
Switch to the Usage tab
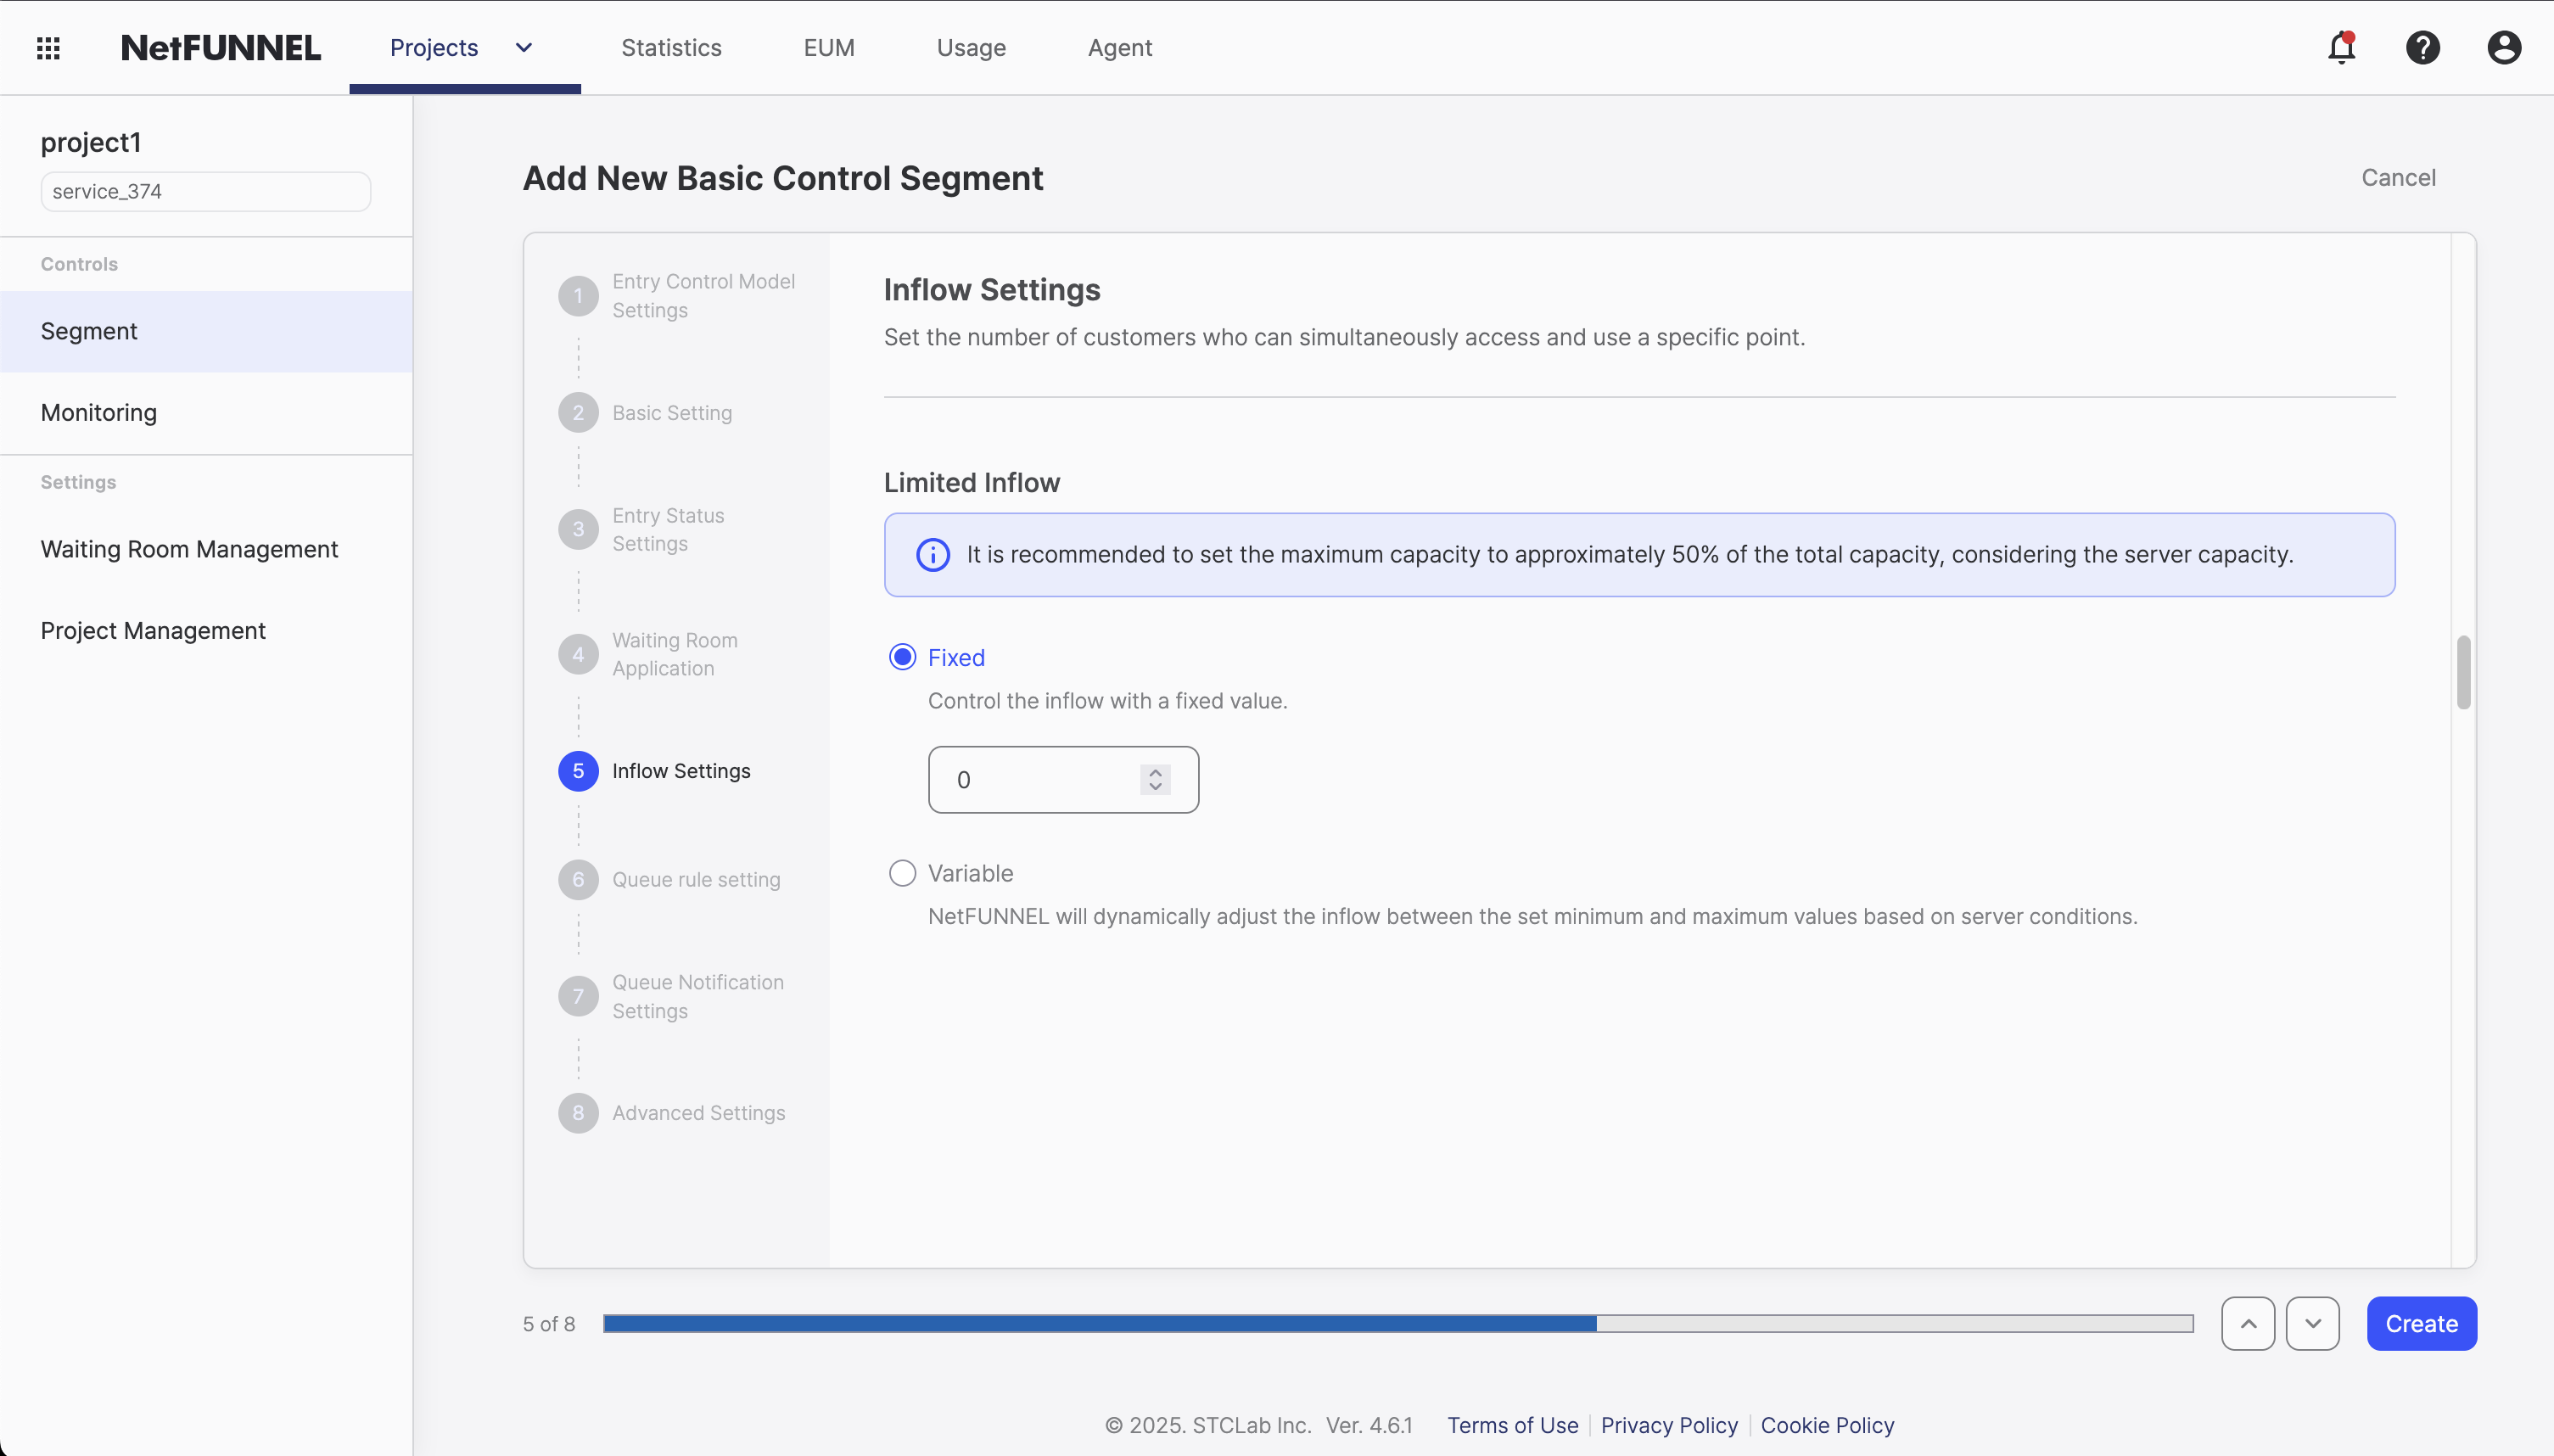tap(970, 47)
